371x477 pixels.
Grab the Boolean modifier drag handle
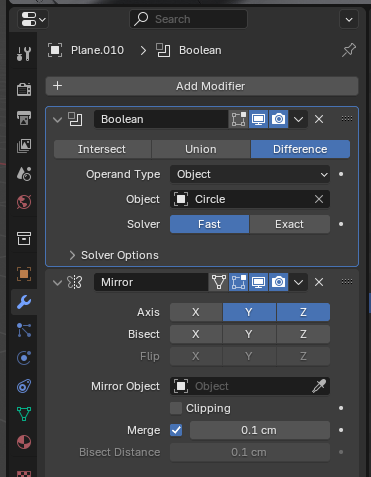point(347,119)
